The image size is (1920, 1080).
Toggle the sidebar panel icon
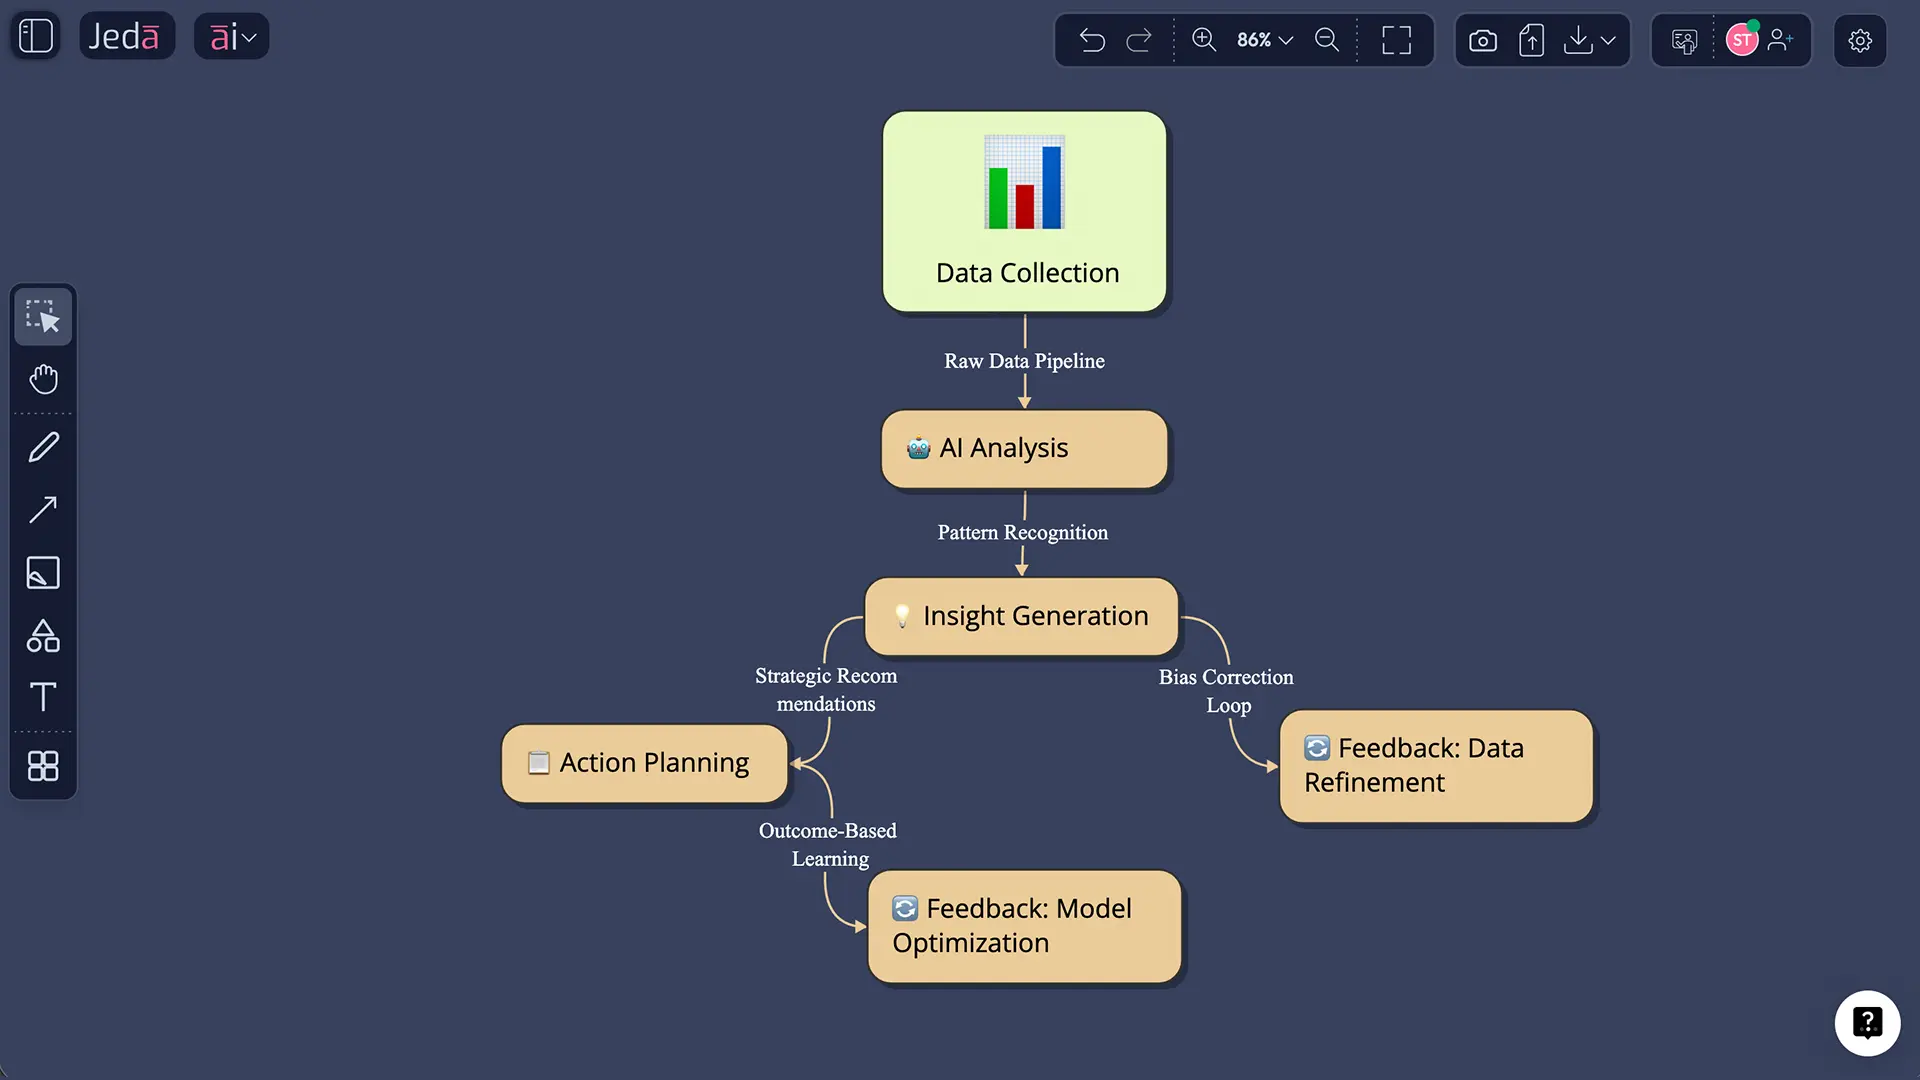[x=36, y=37]
